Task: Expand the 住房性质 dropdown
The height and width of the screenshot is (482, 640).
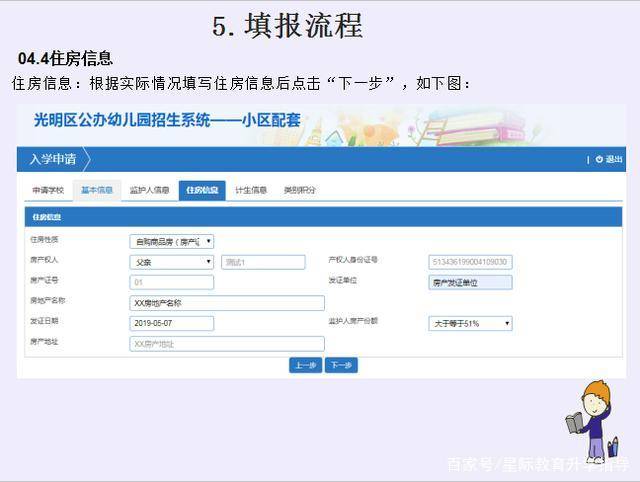Action: [x=172, y=242]
